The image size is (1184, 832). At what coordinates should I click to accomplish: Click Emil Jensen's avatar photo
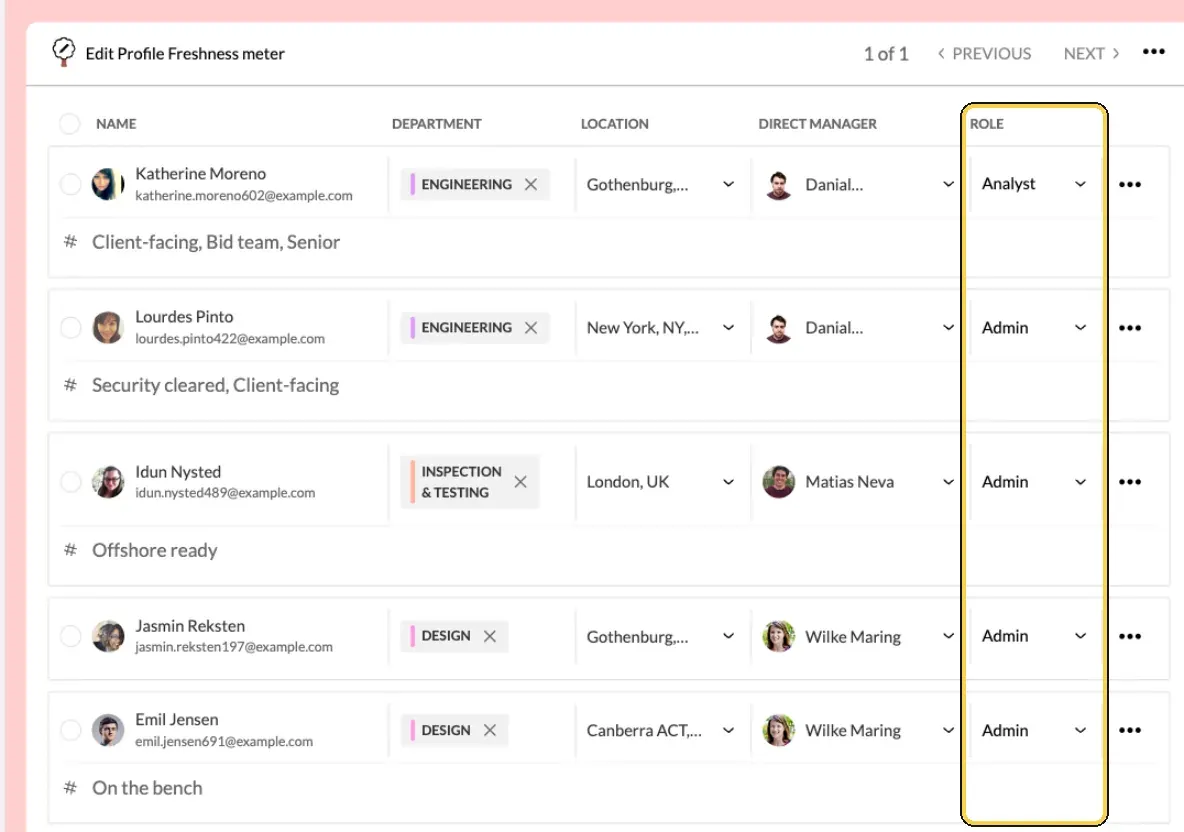pyautogui.click(x=108, y=730)
